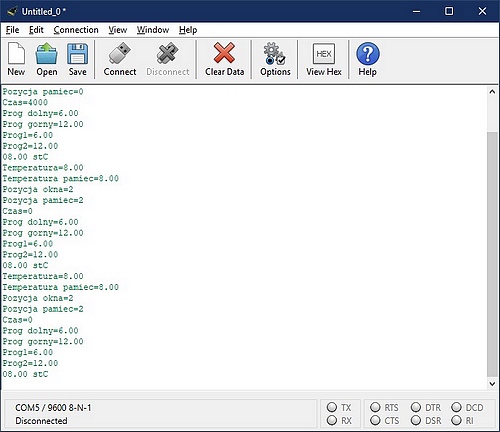Save the capture with the Save icon
500x432 pixels.
click(77, 59)
